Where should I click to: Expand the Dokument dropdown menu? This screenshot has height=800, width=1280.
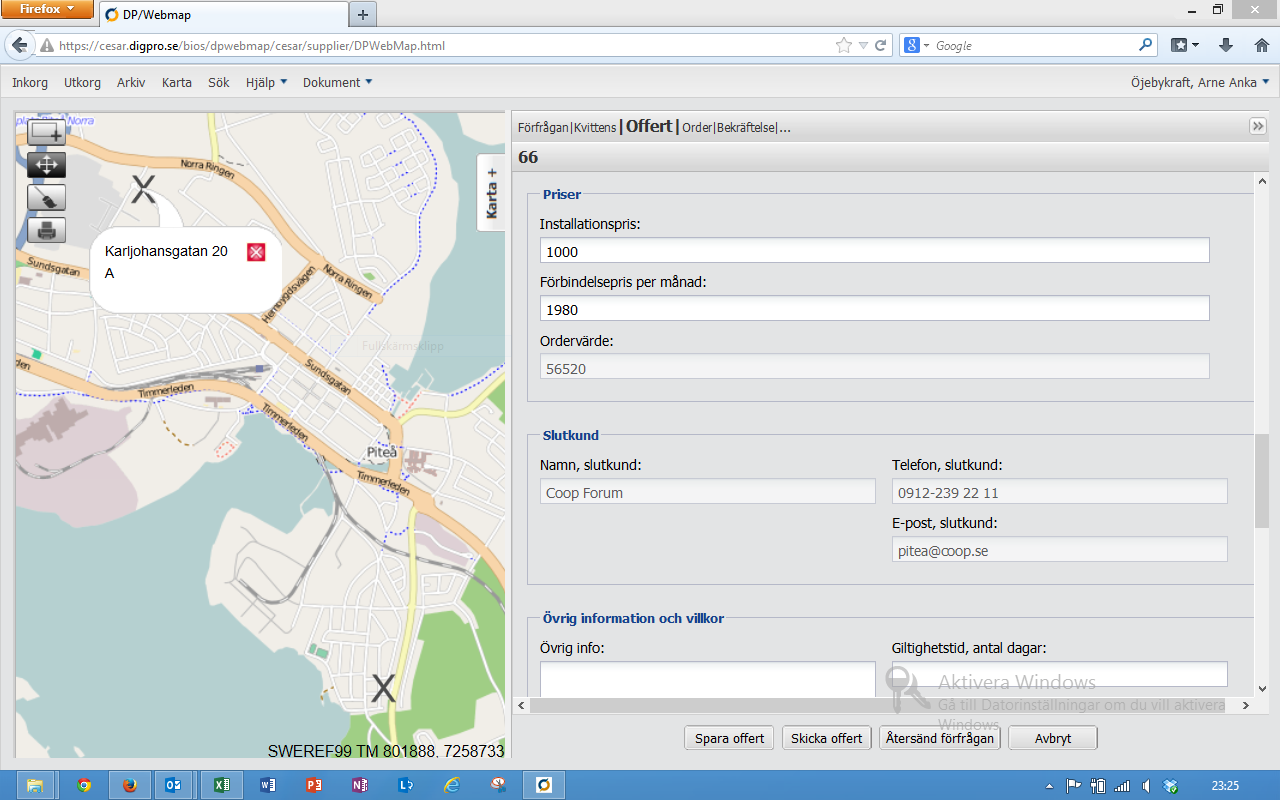click(x=338, y=83)
